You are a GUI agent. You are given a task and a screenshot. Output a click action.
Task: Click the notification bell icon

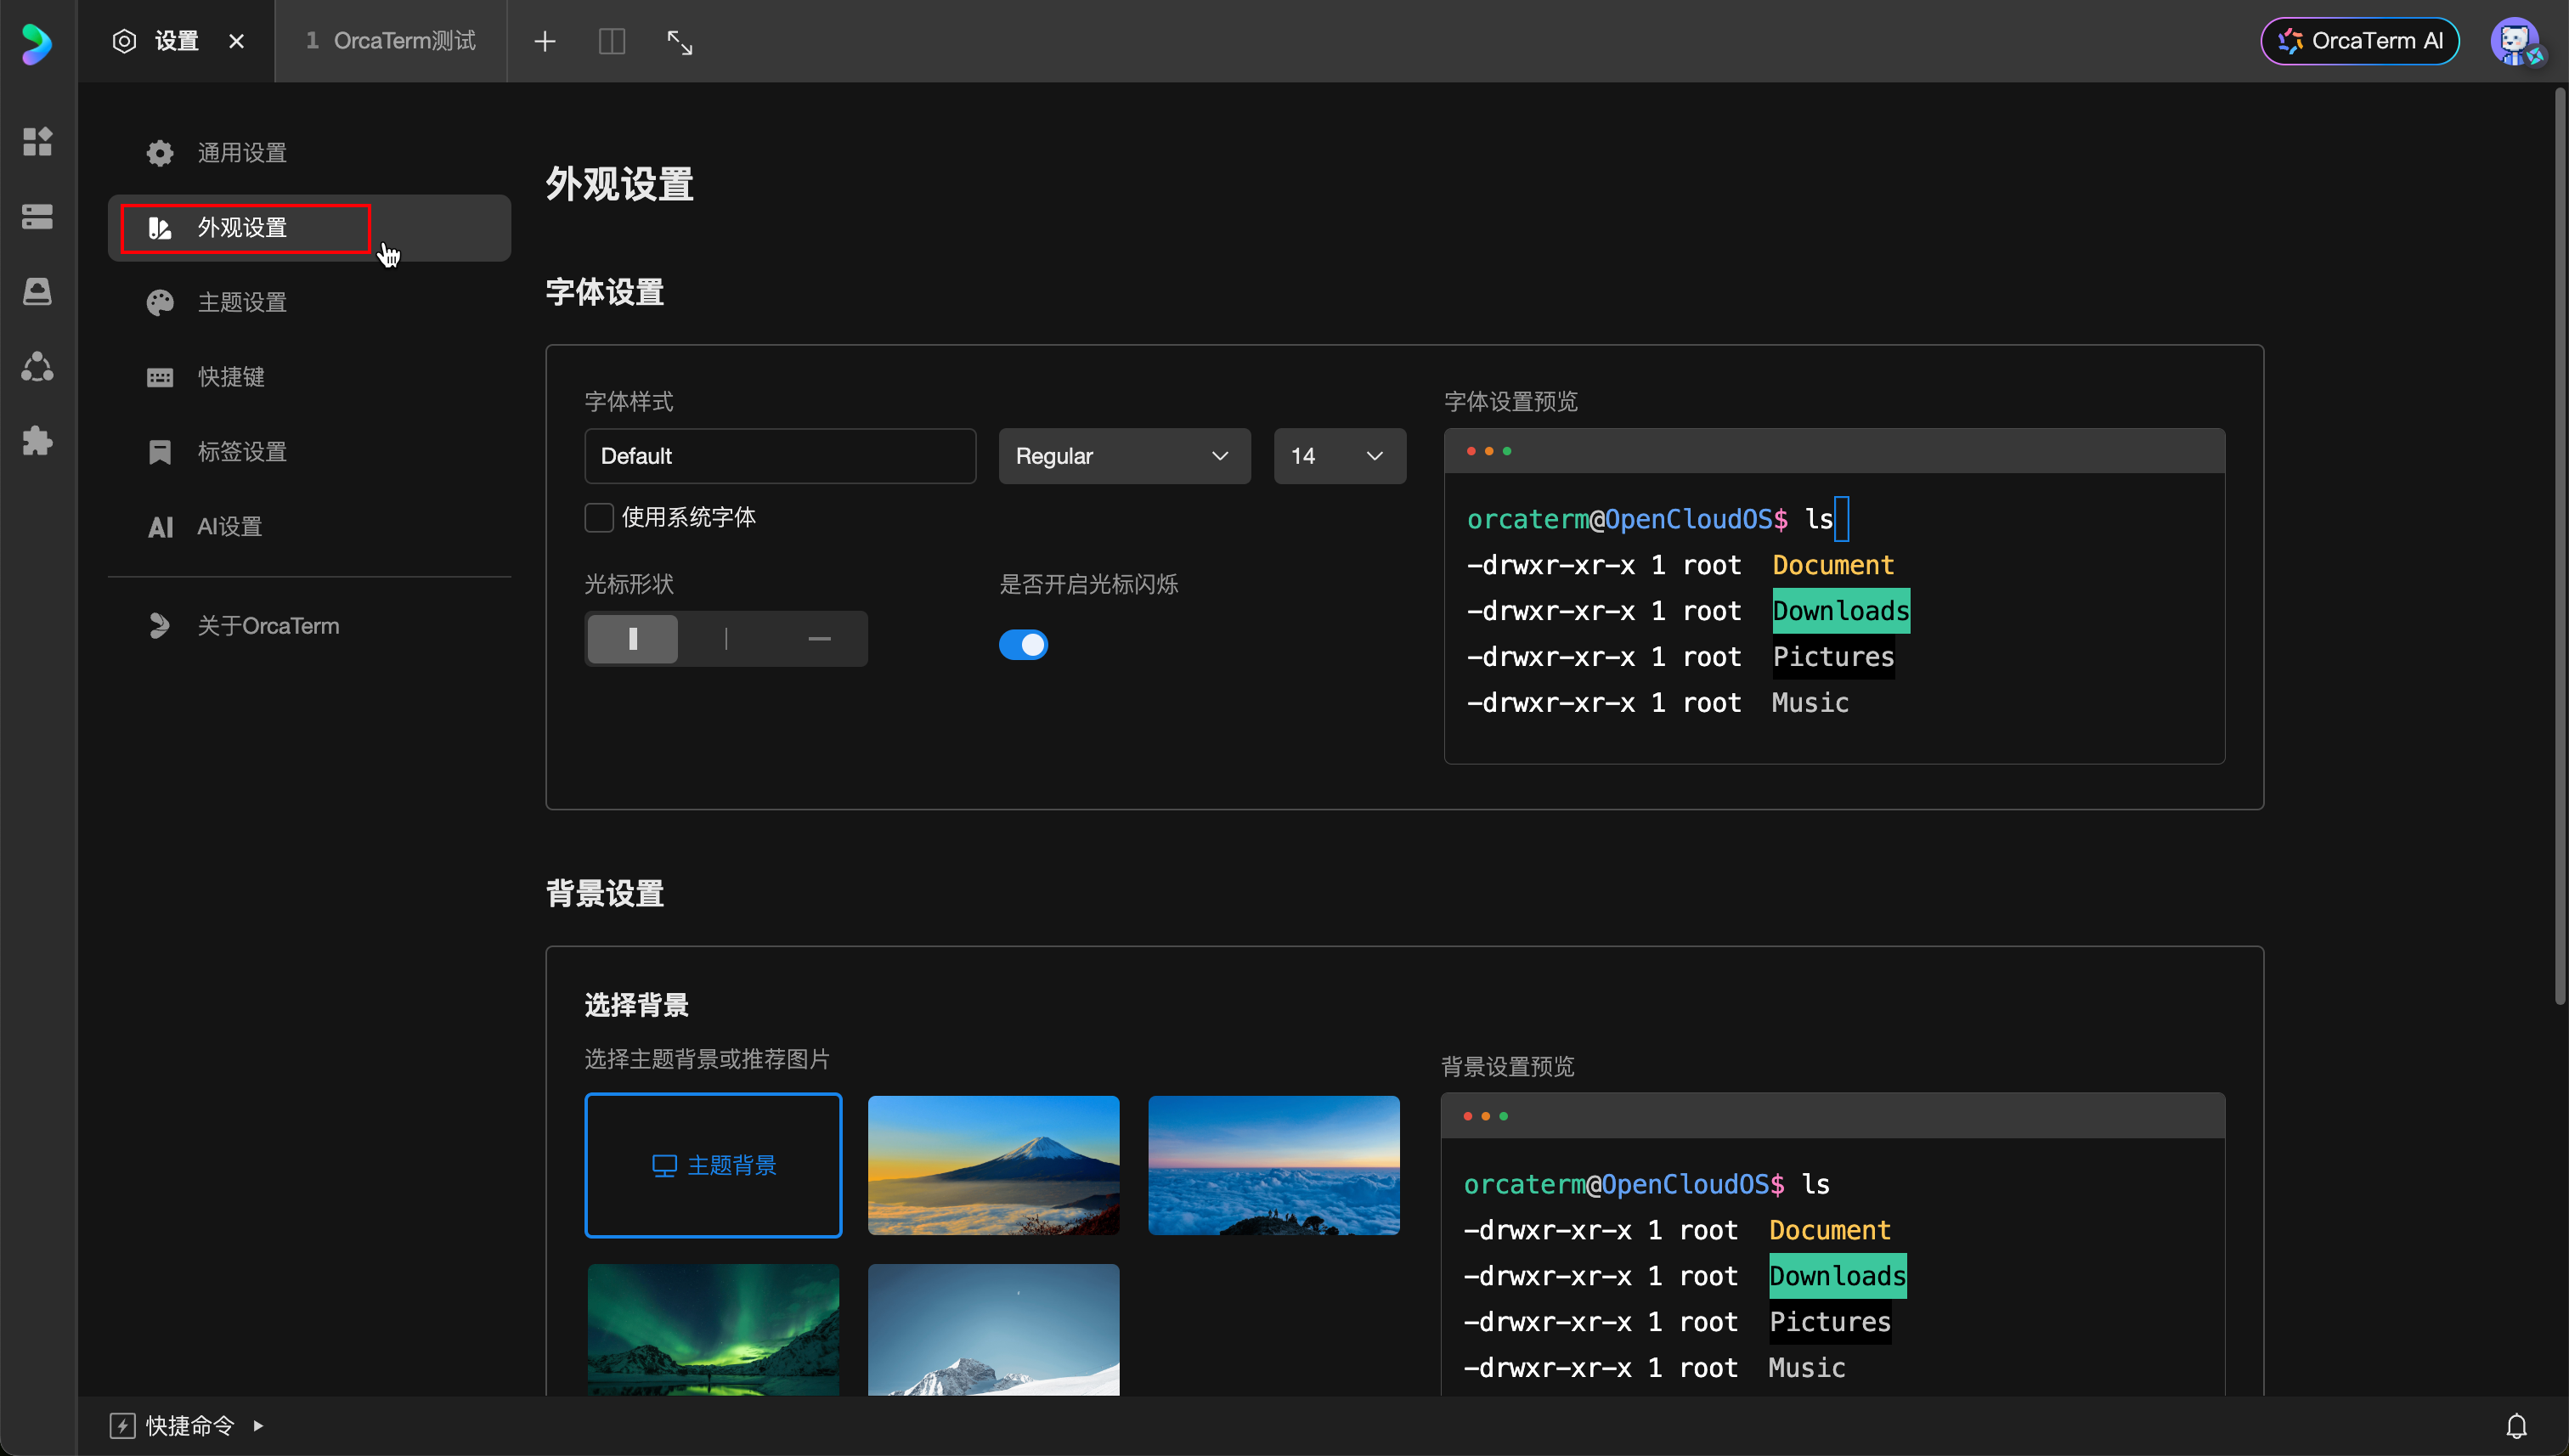[2516, 1425]
